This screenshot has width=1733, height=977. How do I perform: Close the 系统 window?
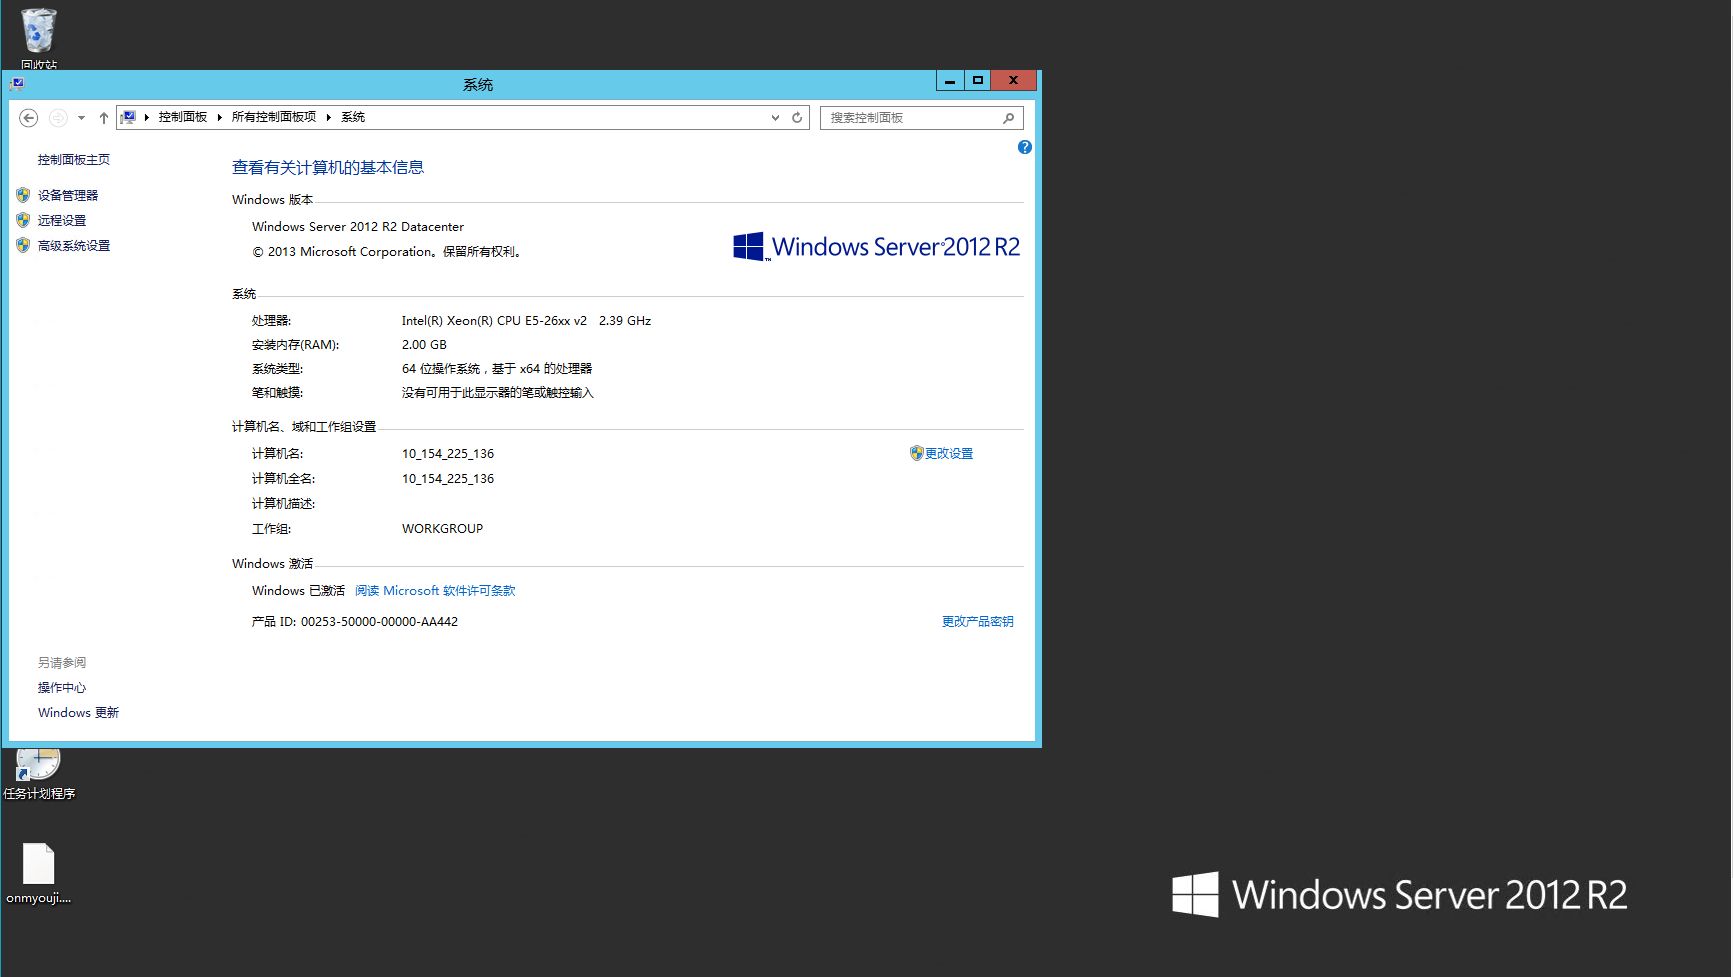tap(1013, 81)
